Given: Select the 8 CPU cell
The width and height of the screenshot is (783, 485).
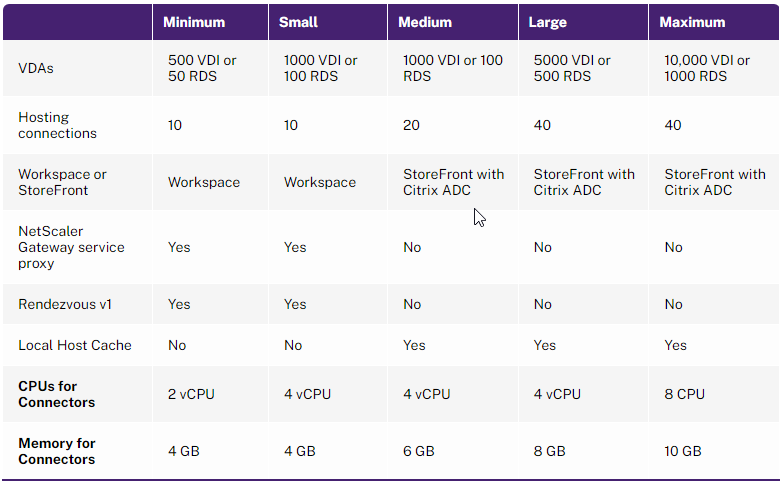Looking at the screenshot, I should coord(684,394).
